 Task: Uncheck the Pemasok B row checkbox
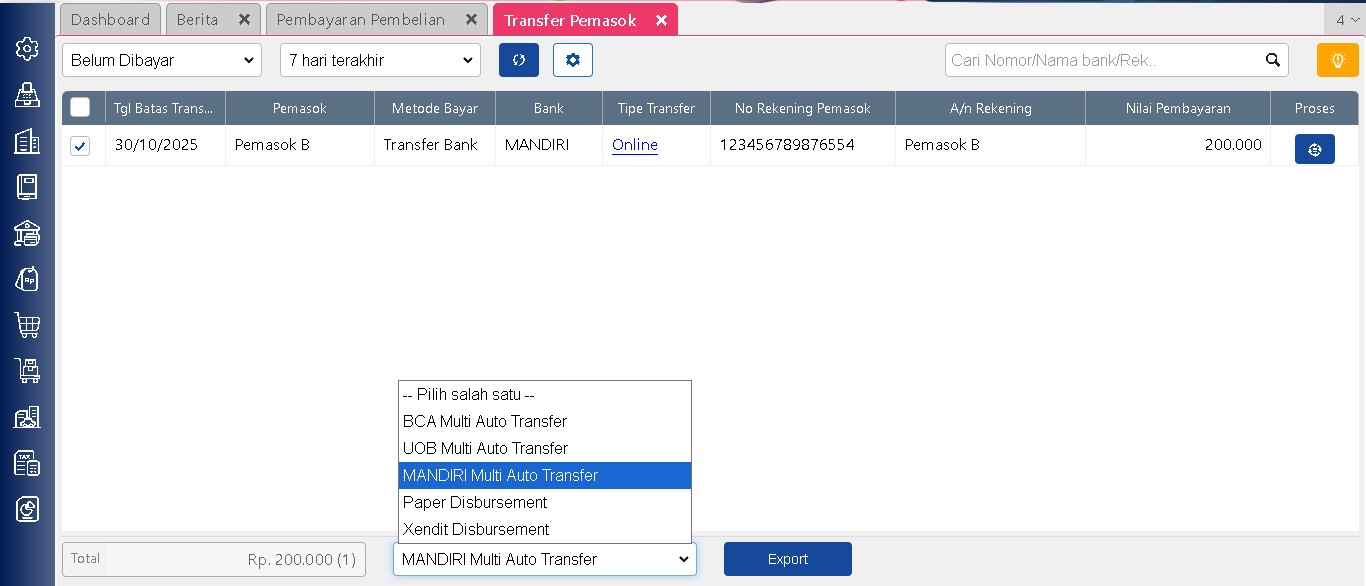(80, 146)
